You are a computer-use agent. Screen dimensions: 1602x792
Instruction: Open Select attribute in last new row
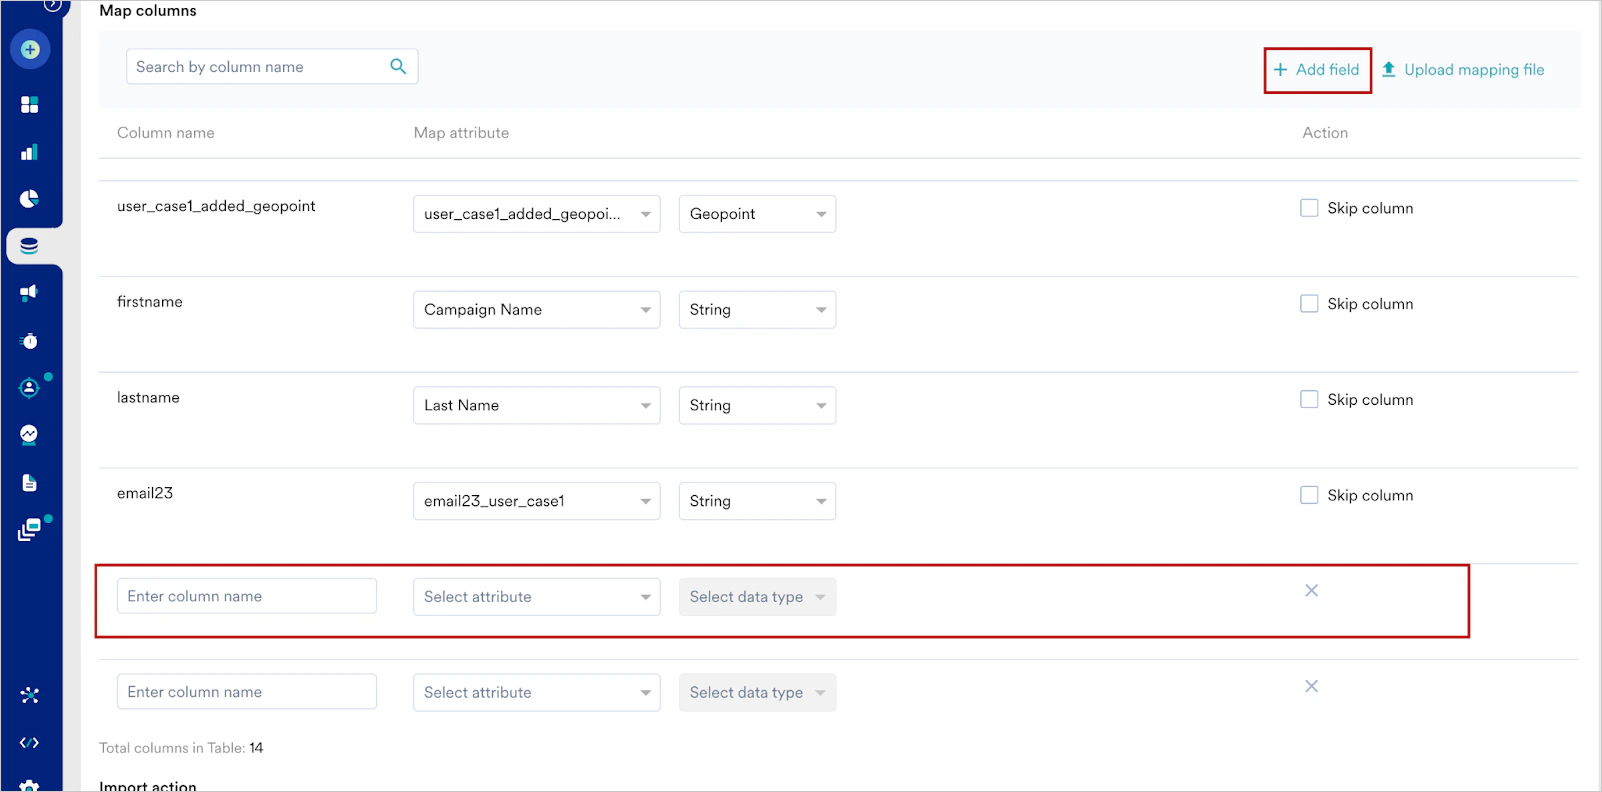tap(537, 692)
